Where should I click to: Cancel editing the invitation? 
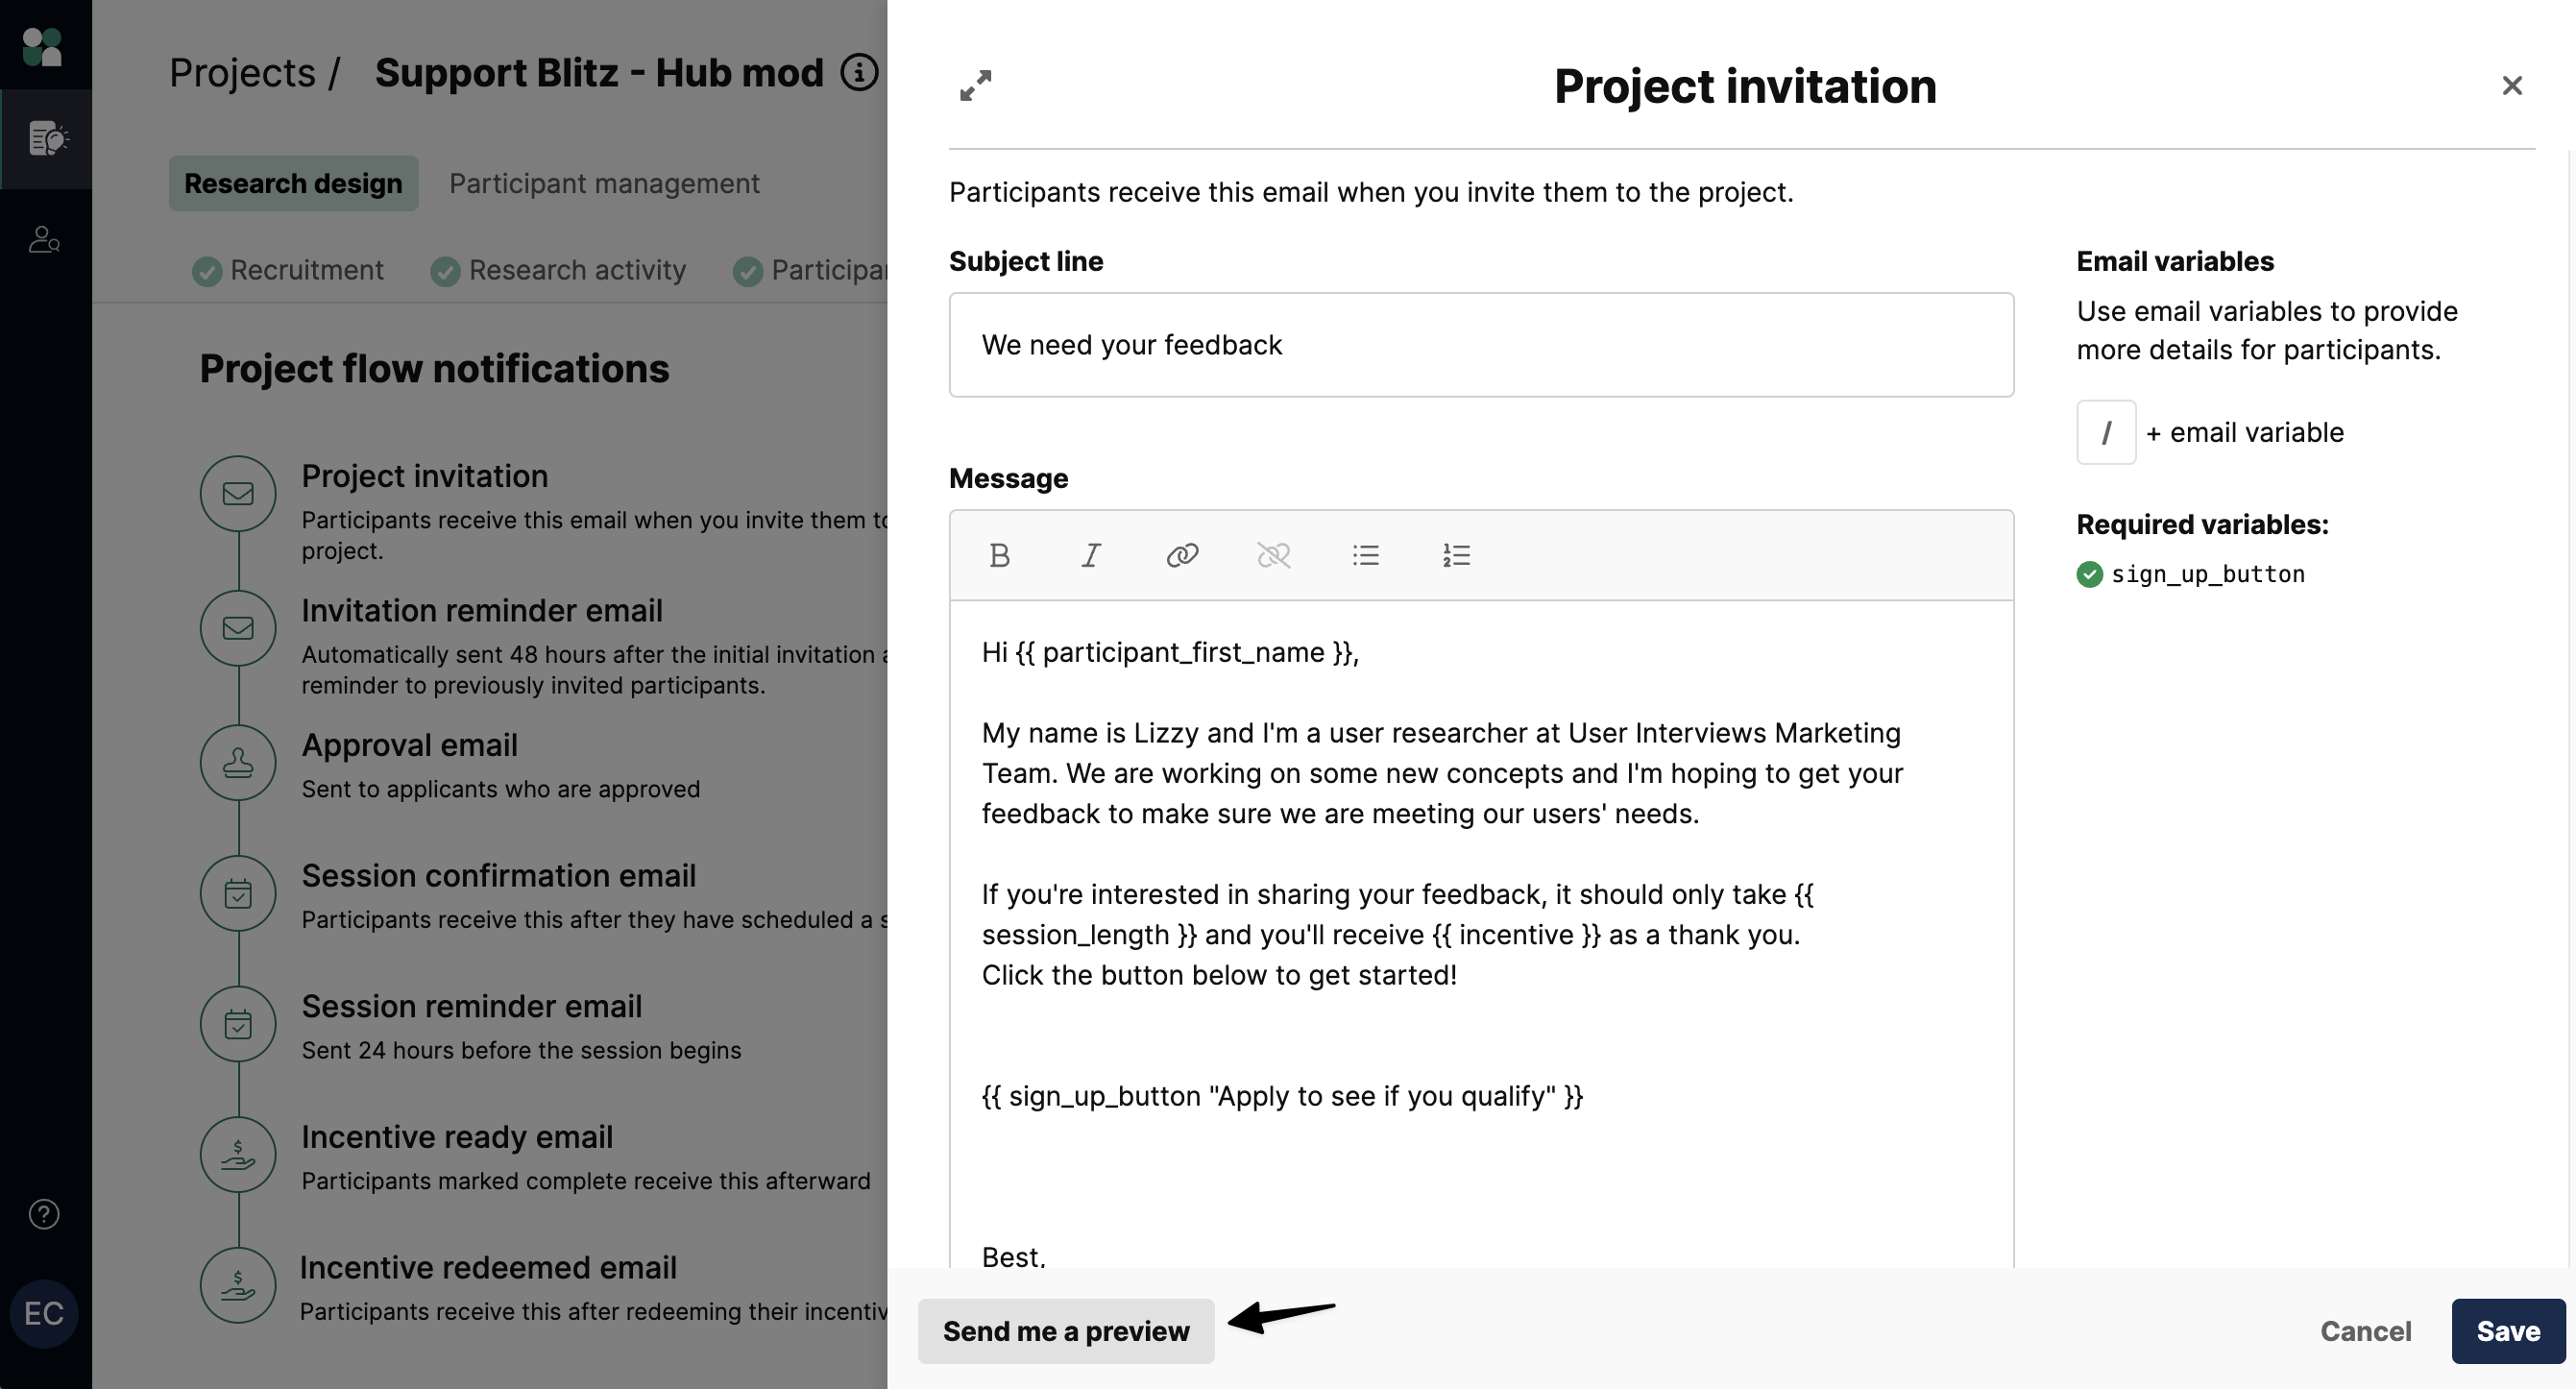point(2365,1331)
